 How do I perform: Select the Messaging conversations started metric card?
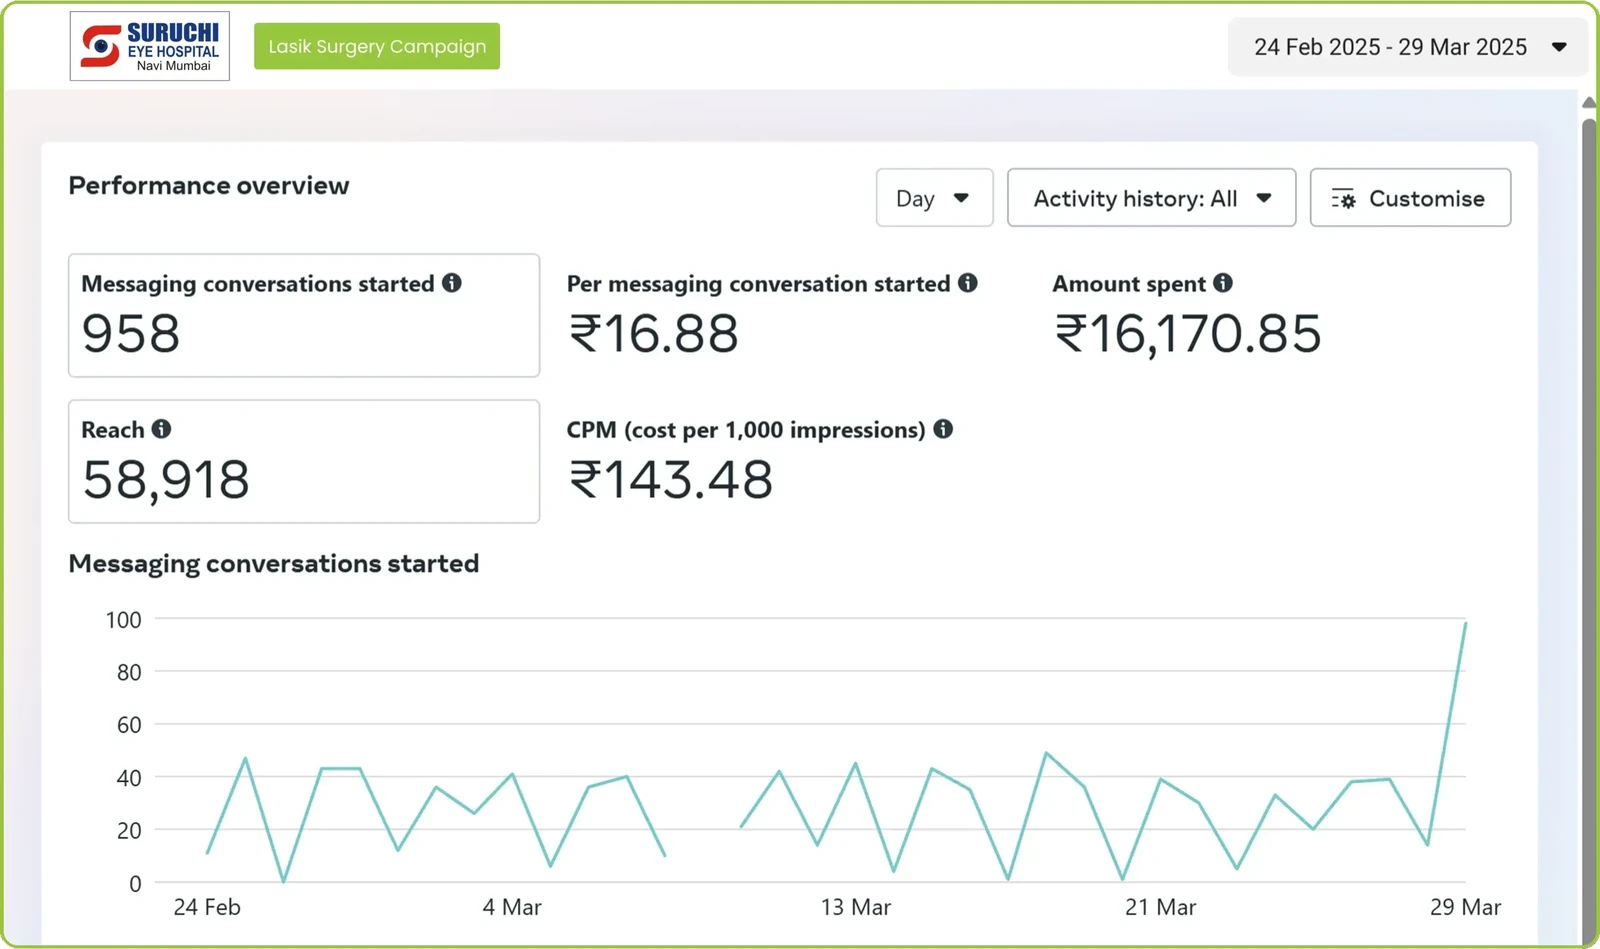click(304, 315)
